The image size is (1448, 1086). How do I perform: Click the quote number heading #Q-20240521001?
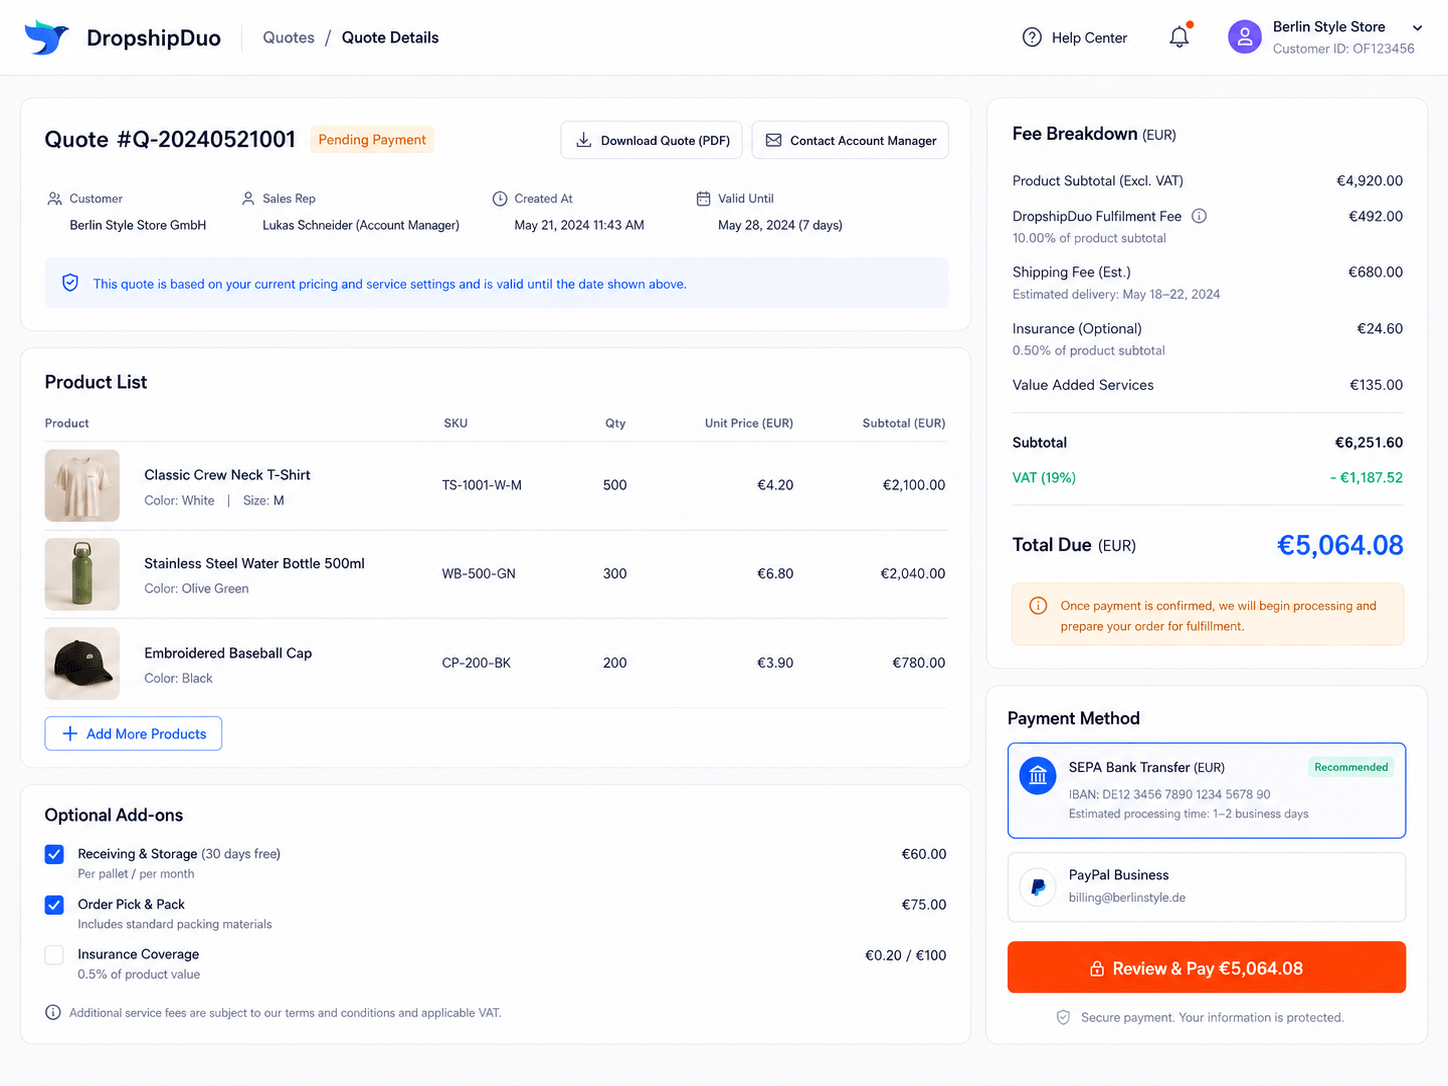(x=170, y=139)
